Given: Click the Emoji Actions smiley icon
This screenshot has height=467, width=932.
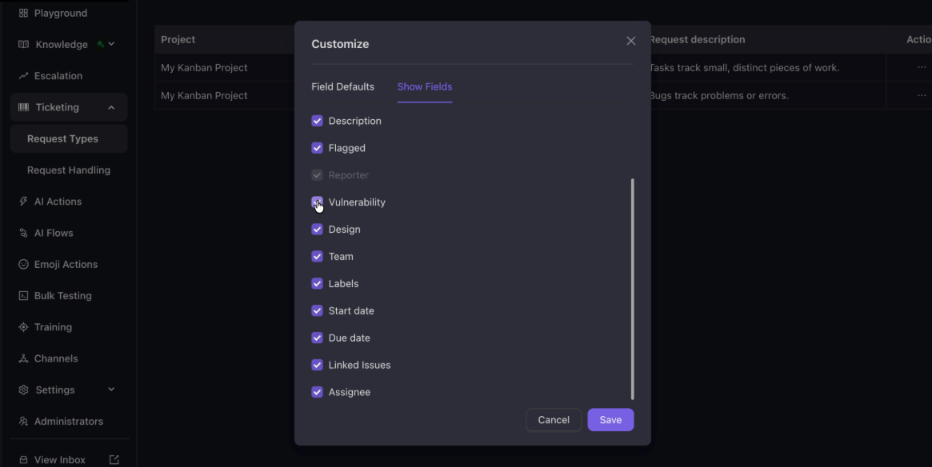Looking at the screenshot, I should pyautogui.click(x=23, y=264).
